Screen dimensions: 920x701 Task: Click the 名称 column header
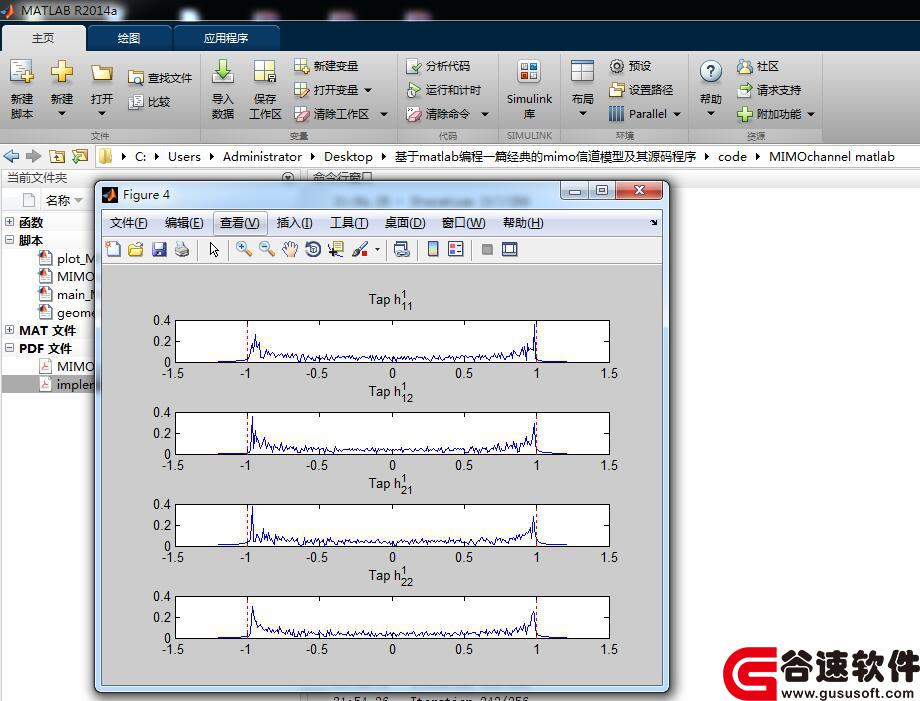point(58,201)
